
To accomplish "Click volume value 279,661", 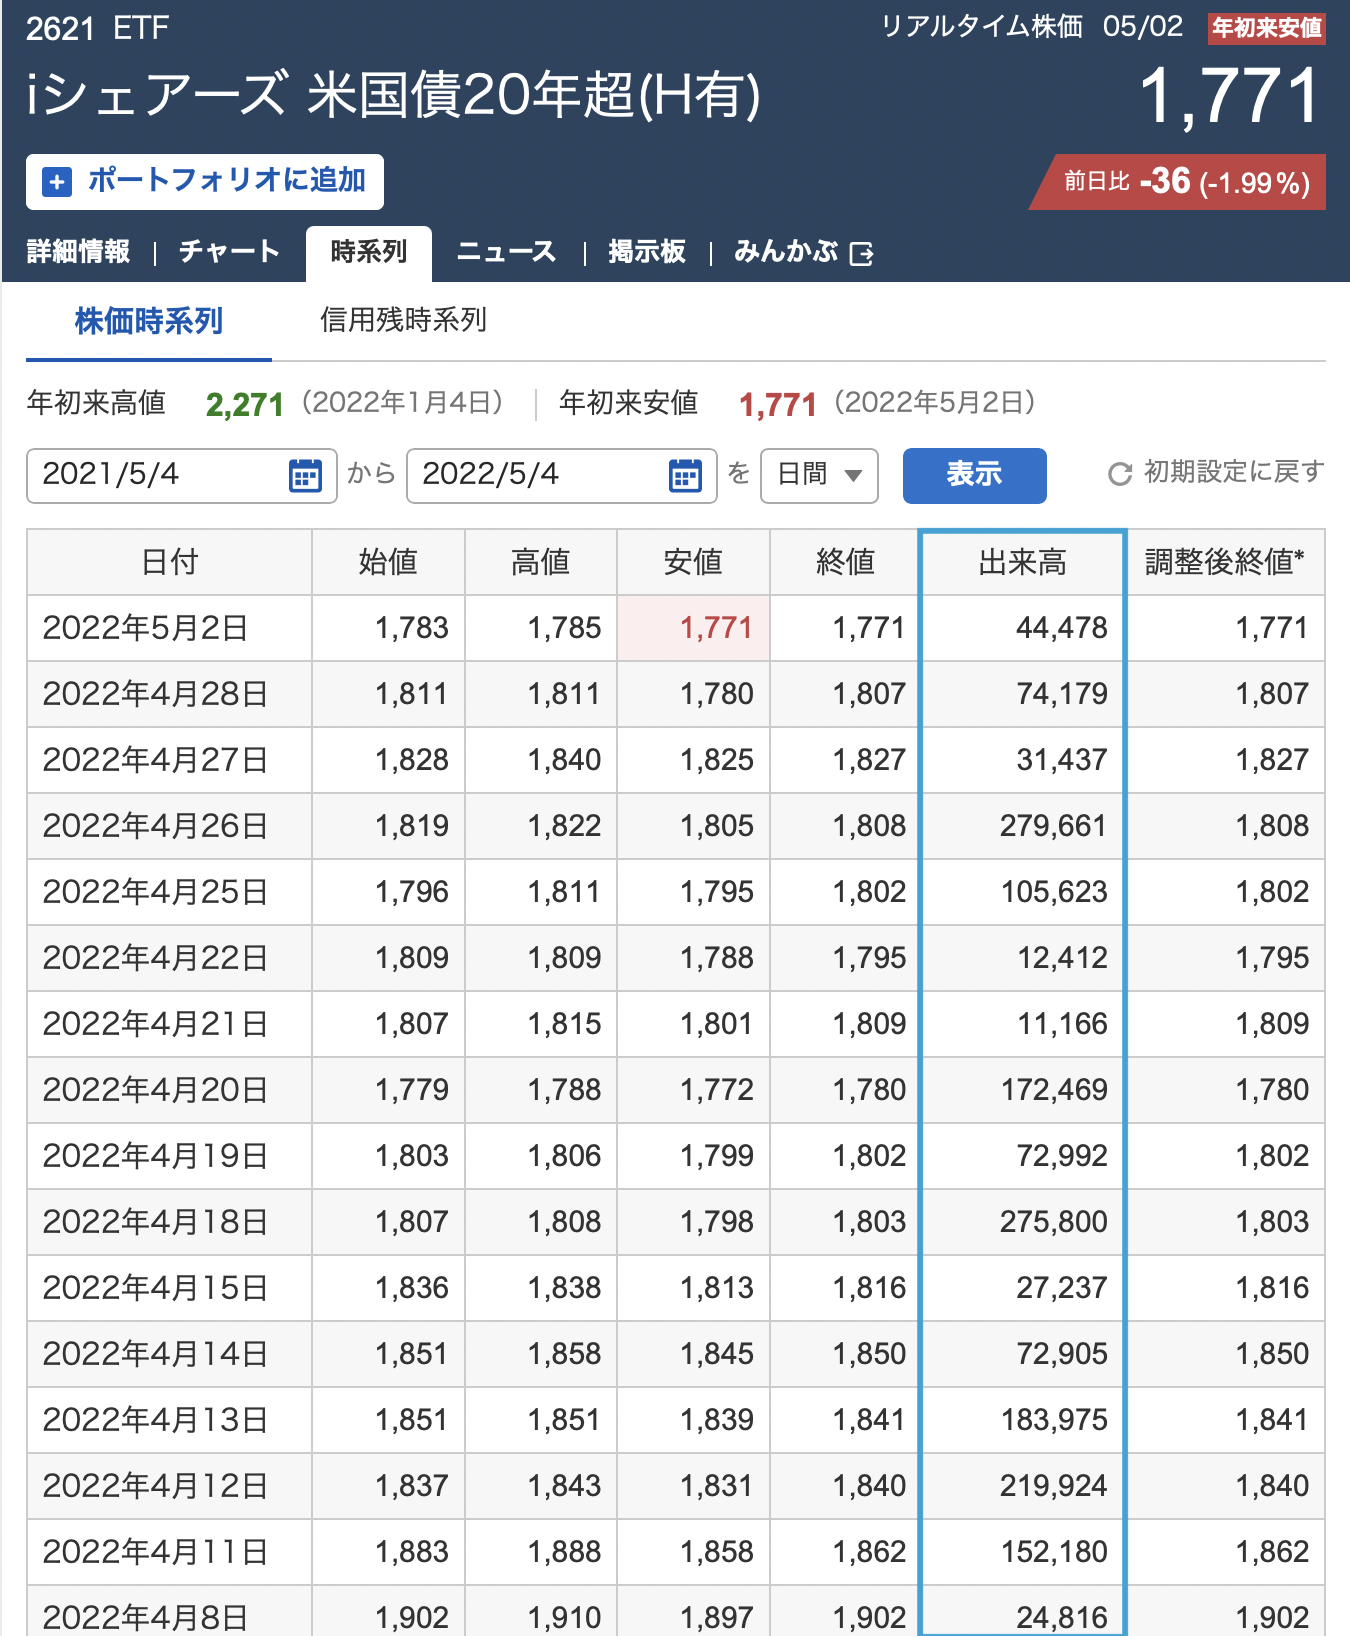I will [1054, 826].
